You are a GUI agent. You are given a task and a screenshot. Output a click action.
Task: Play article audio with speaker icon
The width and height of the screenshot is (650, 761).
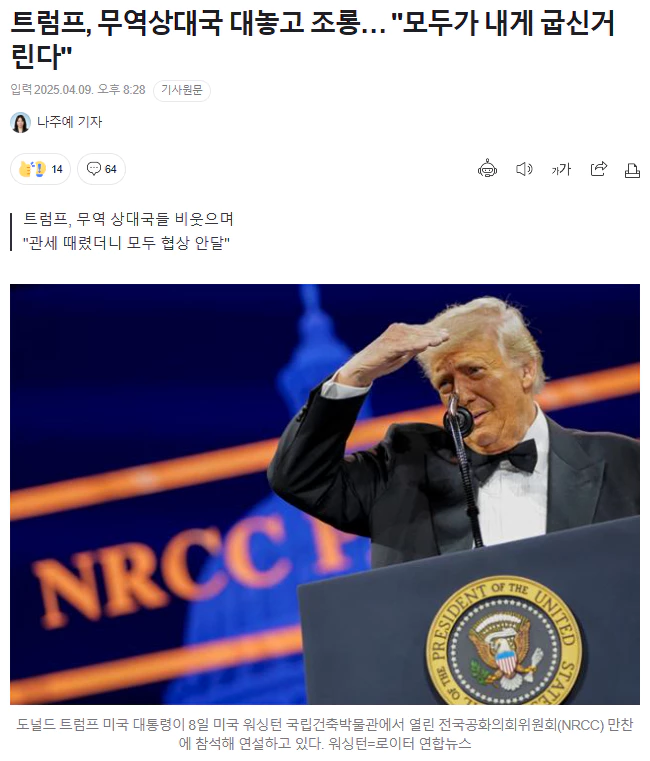pyautogui.click(x=524, y=169)
